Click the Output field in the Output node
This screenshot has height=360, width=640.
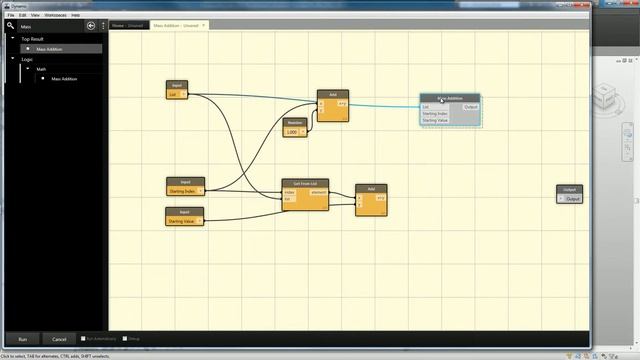point(573,199)
